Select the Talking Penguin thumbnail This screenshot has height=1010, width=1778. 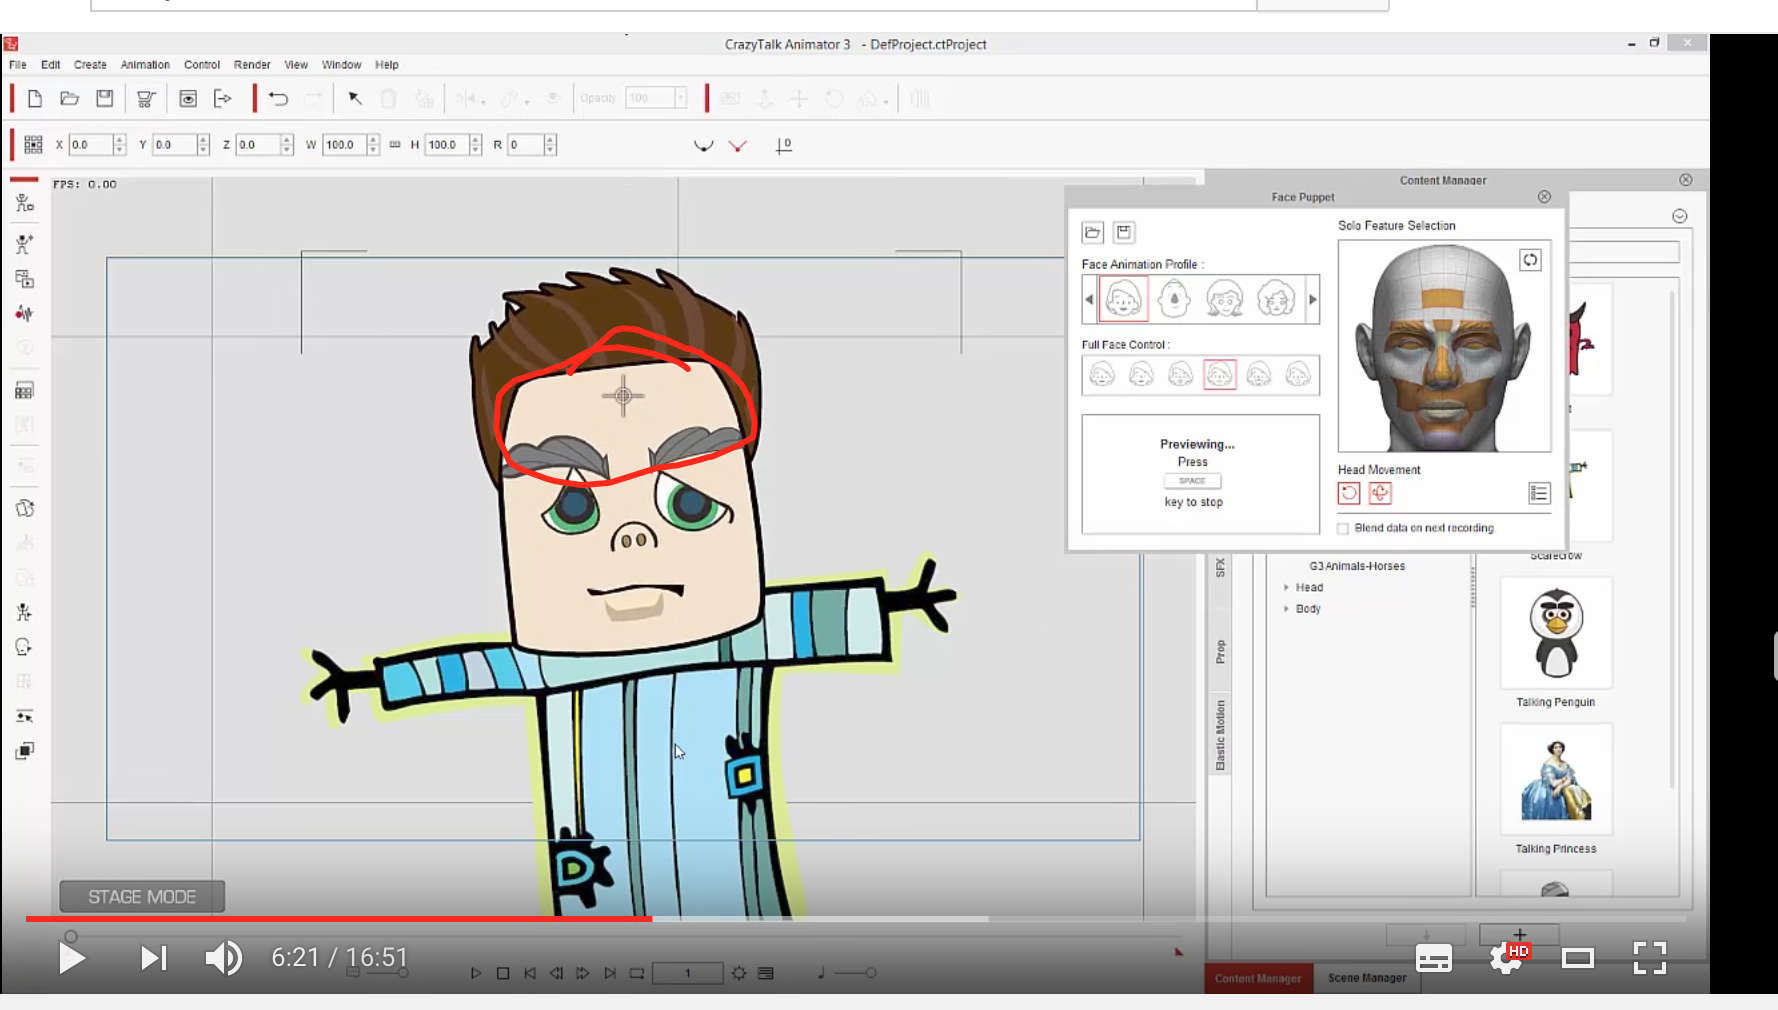coord(1556,633)
